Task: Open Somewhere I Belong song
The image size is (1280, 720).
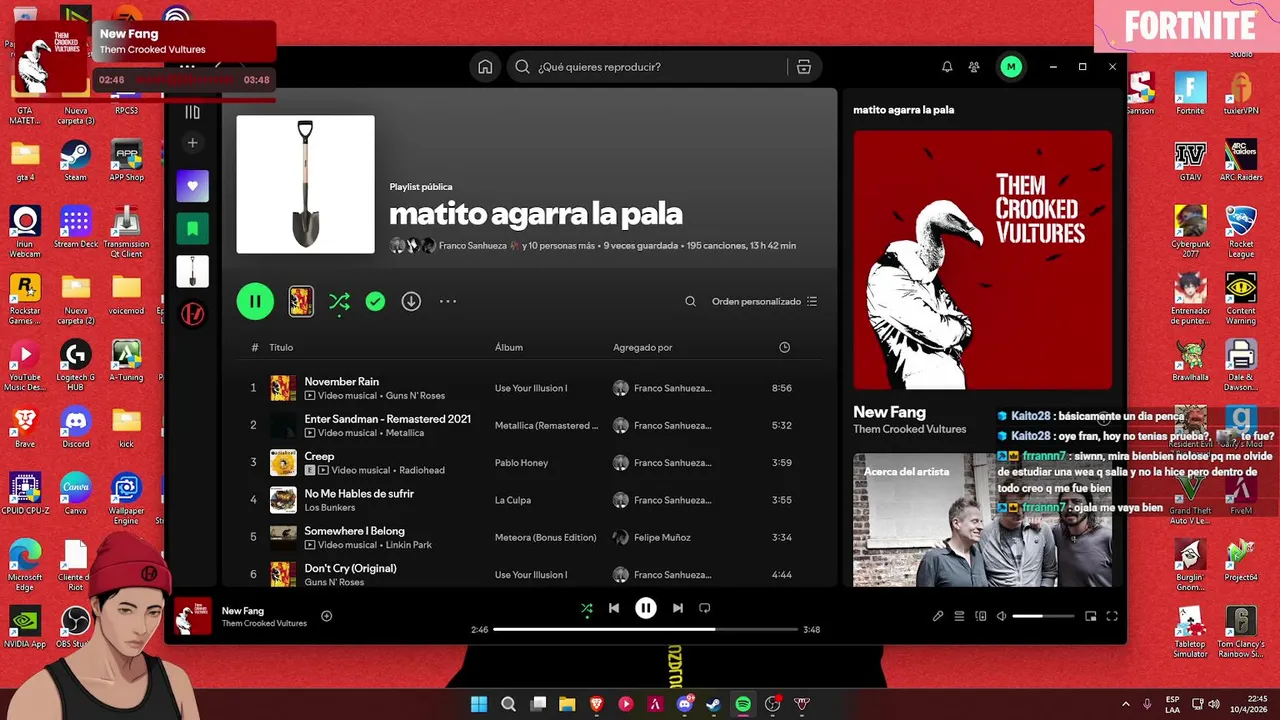Action: tap(354, 531)
